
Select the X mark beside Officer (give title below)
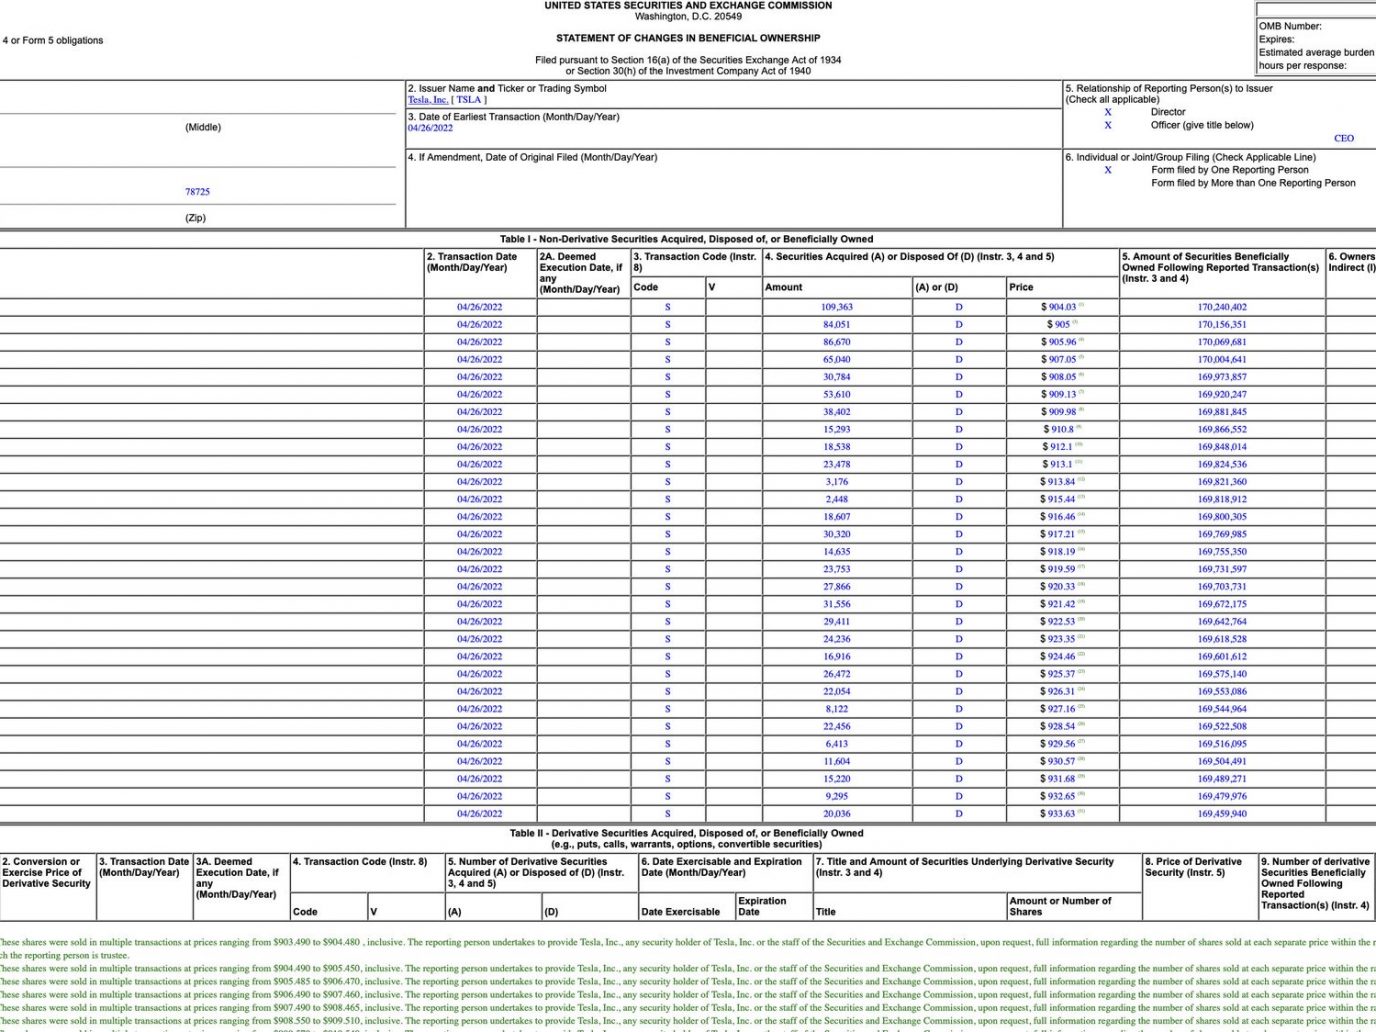tap(1108, 125)
